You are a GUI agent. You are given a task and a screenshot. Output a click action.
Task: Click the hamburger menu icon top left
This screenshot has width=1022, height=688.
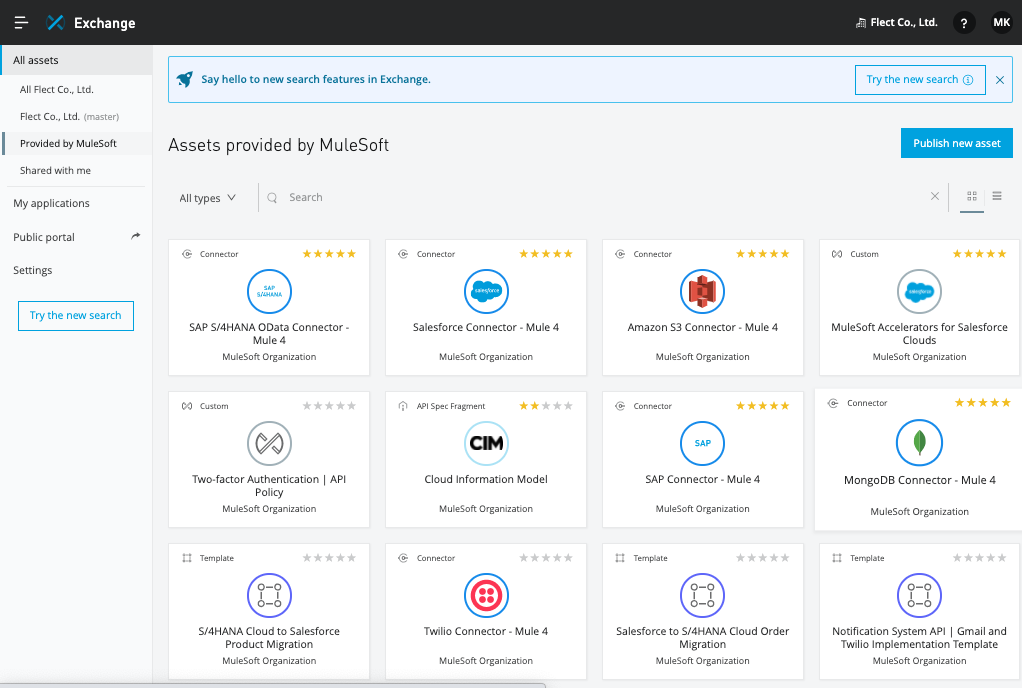point(20,22)
